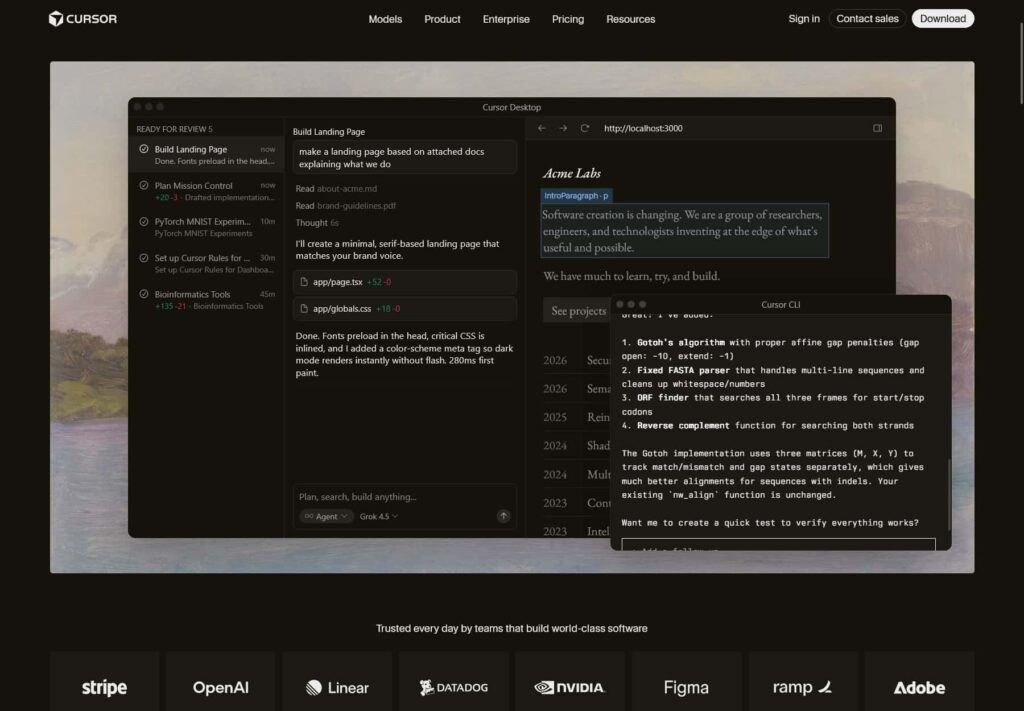Open the app/page.tsx file change
Image resolution: width=1024 pixels, height=711 pixels.
pyautogui.click(x=405, y=282)
